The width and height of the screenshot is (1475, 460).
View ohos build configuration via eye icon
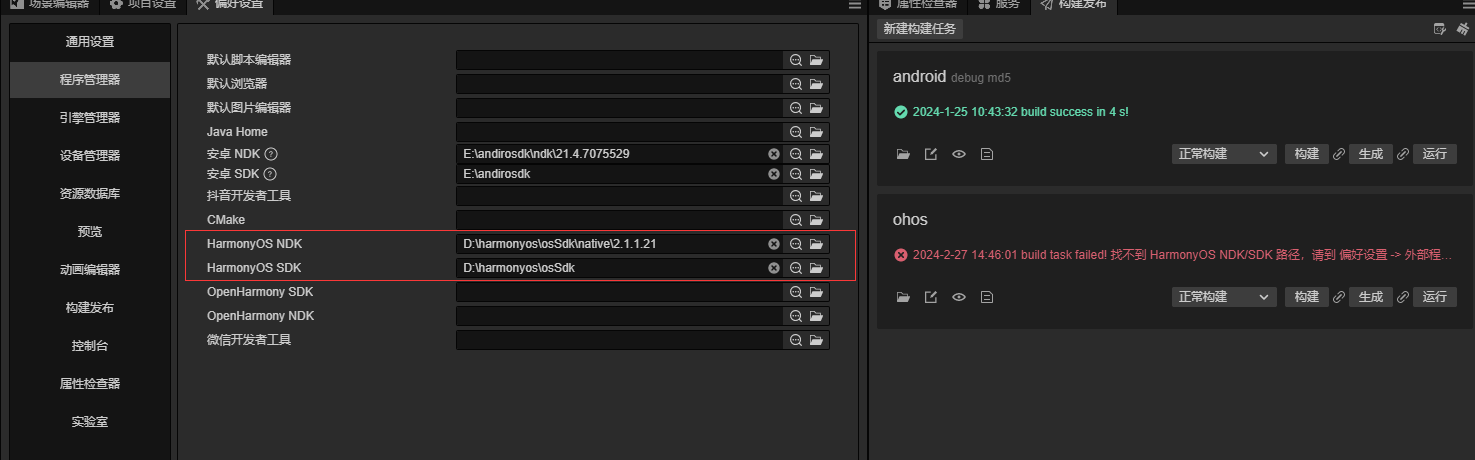pyautogui.click(x=959, y=297)
